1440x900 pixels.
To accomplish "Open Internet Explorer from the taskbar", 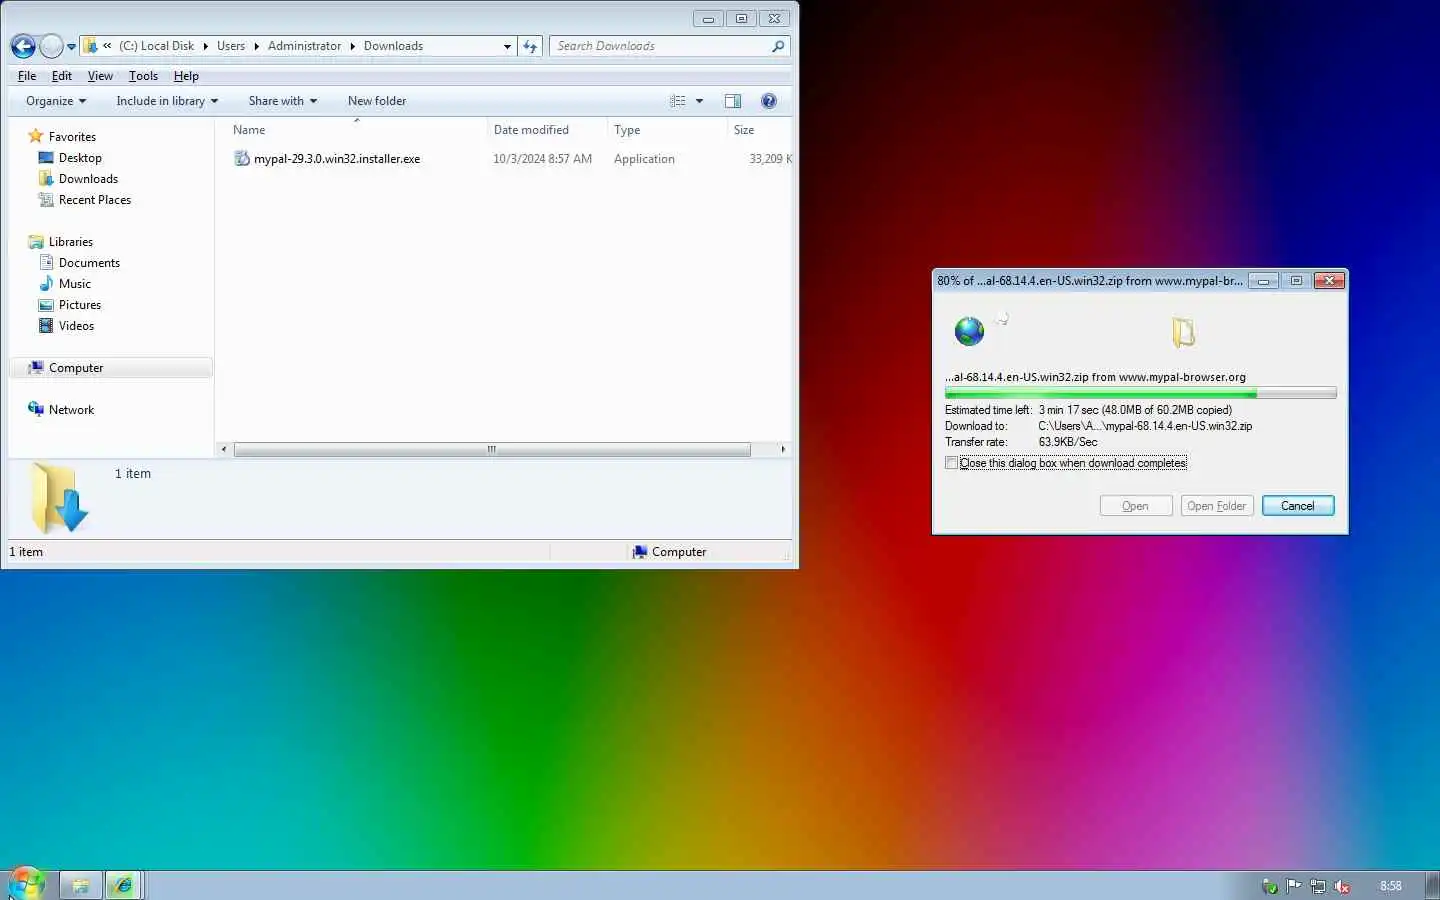I will (x=123, y=885).
